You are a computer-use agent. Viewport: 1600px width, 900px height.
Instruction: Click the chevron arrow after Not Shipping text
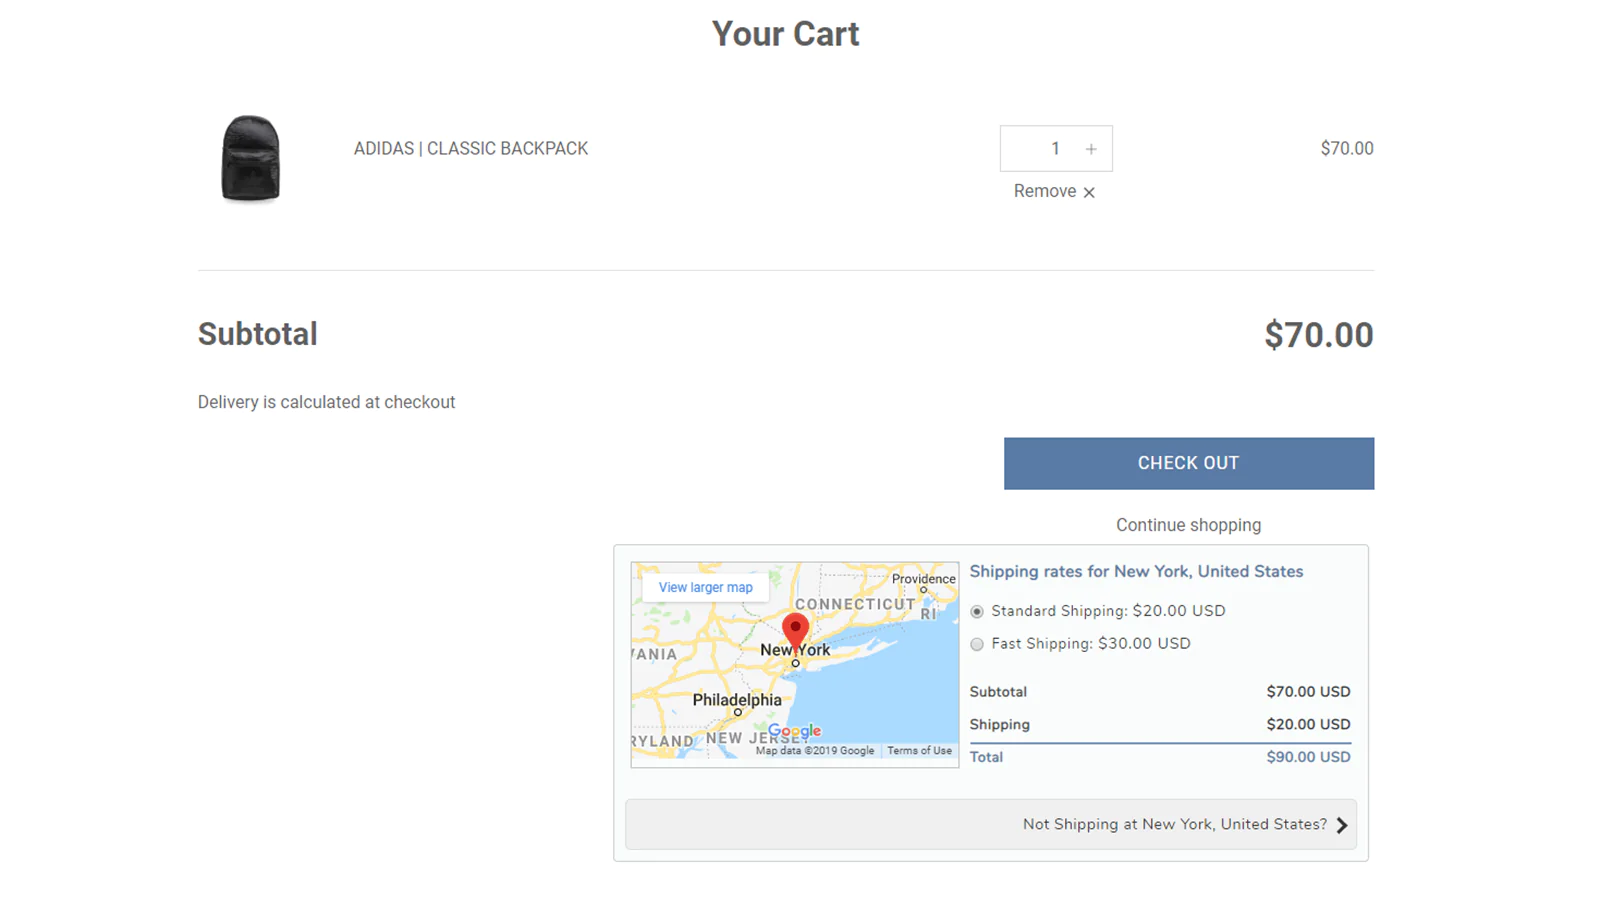point(1342,825)
